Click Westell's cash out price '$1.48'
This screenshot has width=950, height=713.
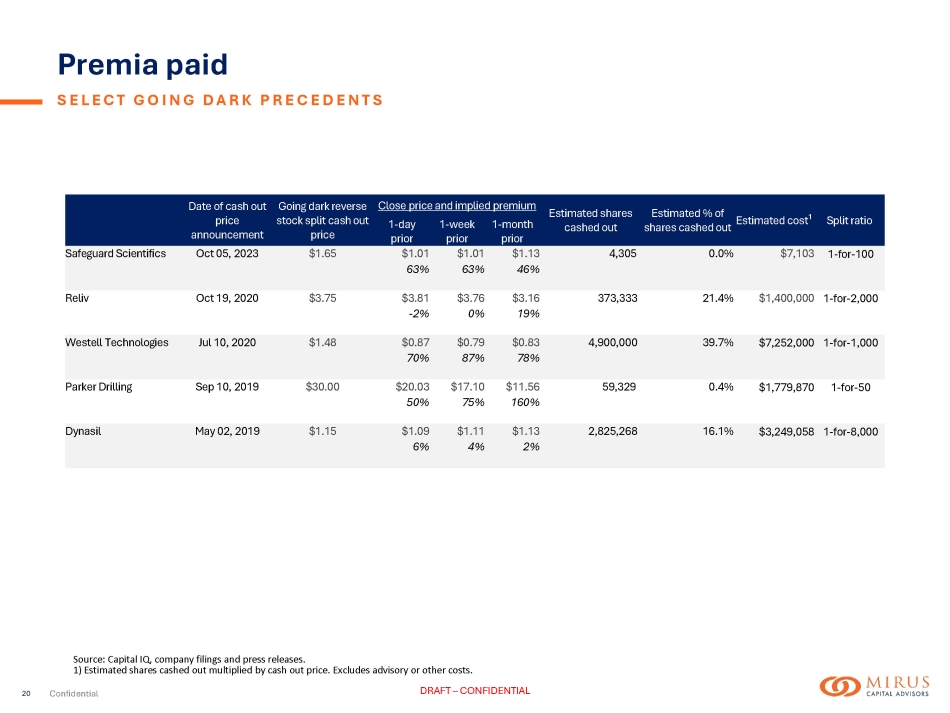322,342
